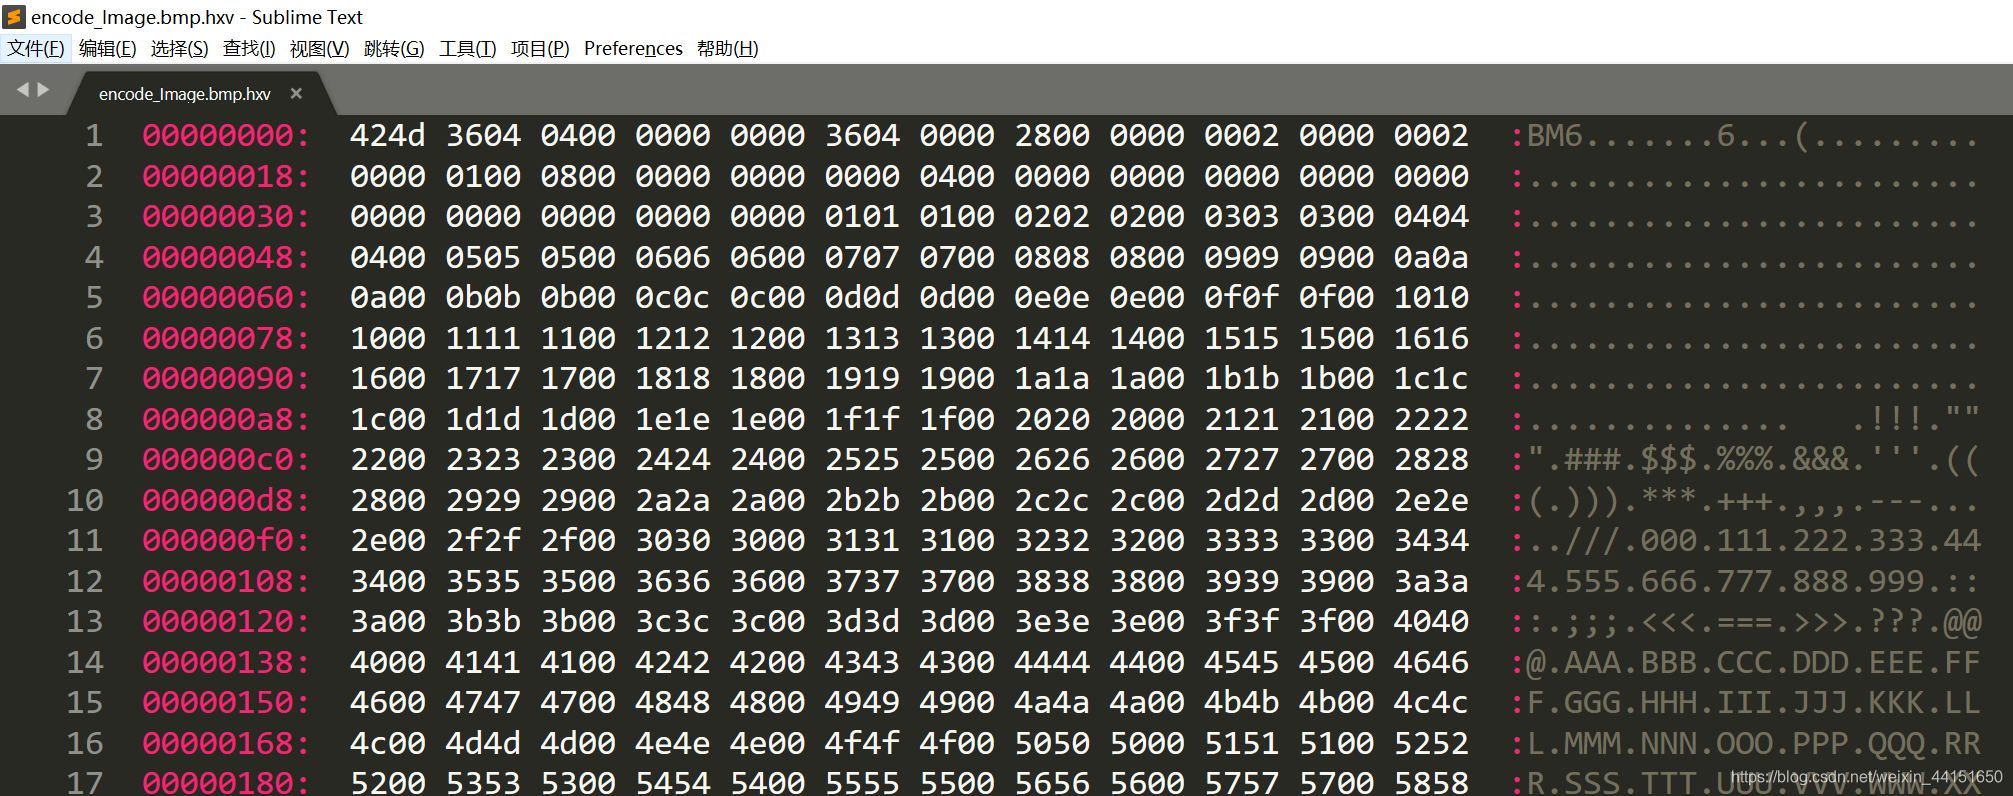The image size is (2013, 796).
Task: Open the Preferences menu
Action: (633, 48)
